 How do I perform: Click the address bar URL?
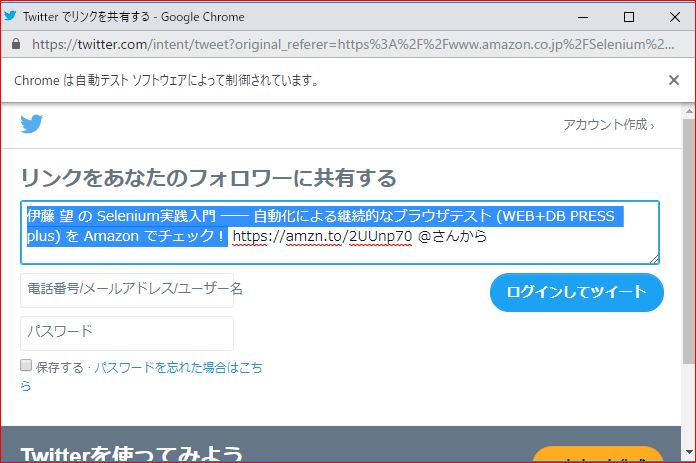tap(353, 44)
